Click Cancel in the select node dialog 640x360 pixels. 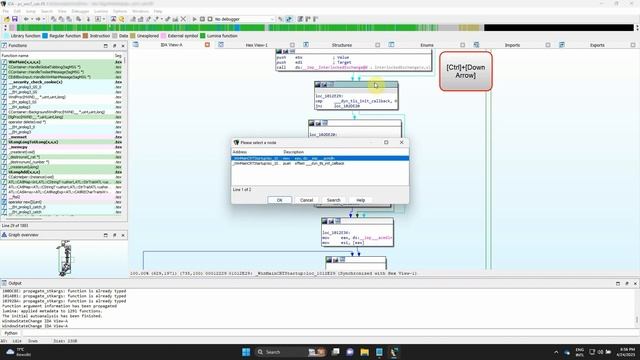[x=307, y=200]
